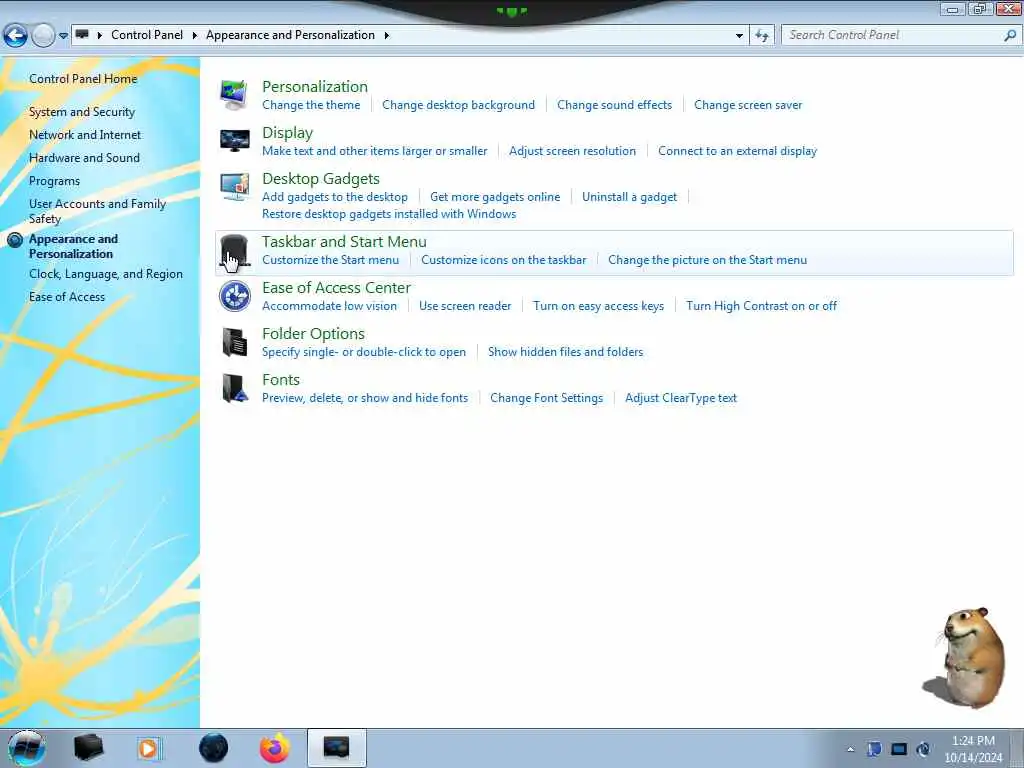Screen dimensions: 1024x768
Task: Open the Taskbar and Start Menu icon
Action: coord(234,251)
